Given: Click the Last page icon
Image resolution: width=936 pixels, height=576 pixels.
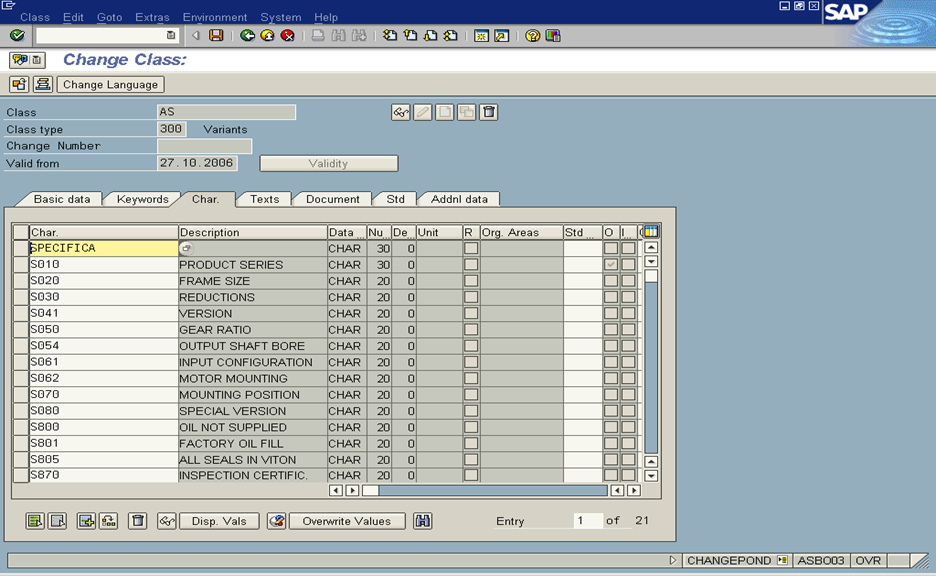Looking at the screenshot, I should point(451,36).
